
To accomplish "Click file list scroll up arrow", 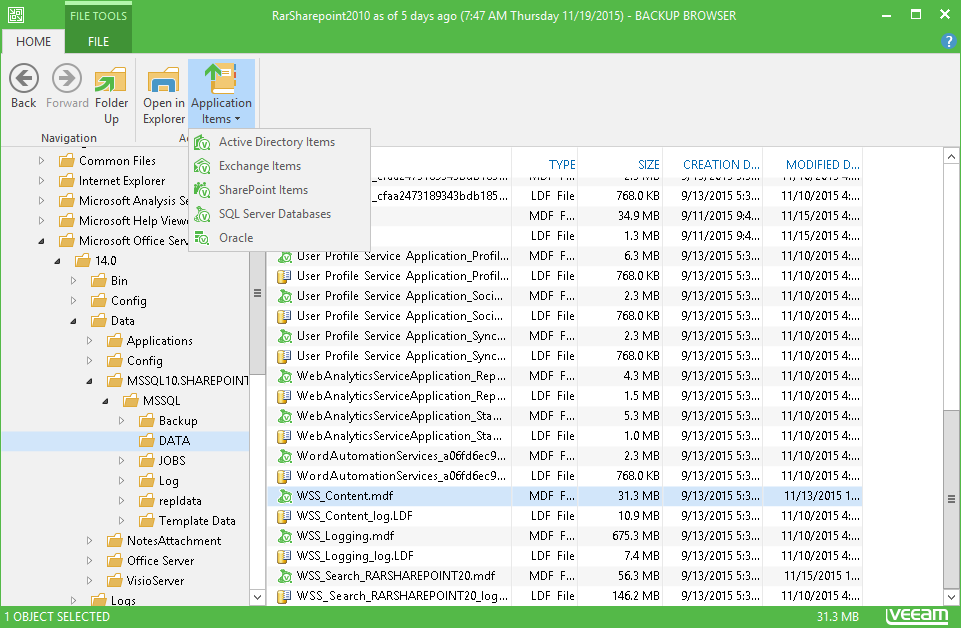I will (951, 157).
